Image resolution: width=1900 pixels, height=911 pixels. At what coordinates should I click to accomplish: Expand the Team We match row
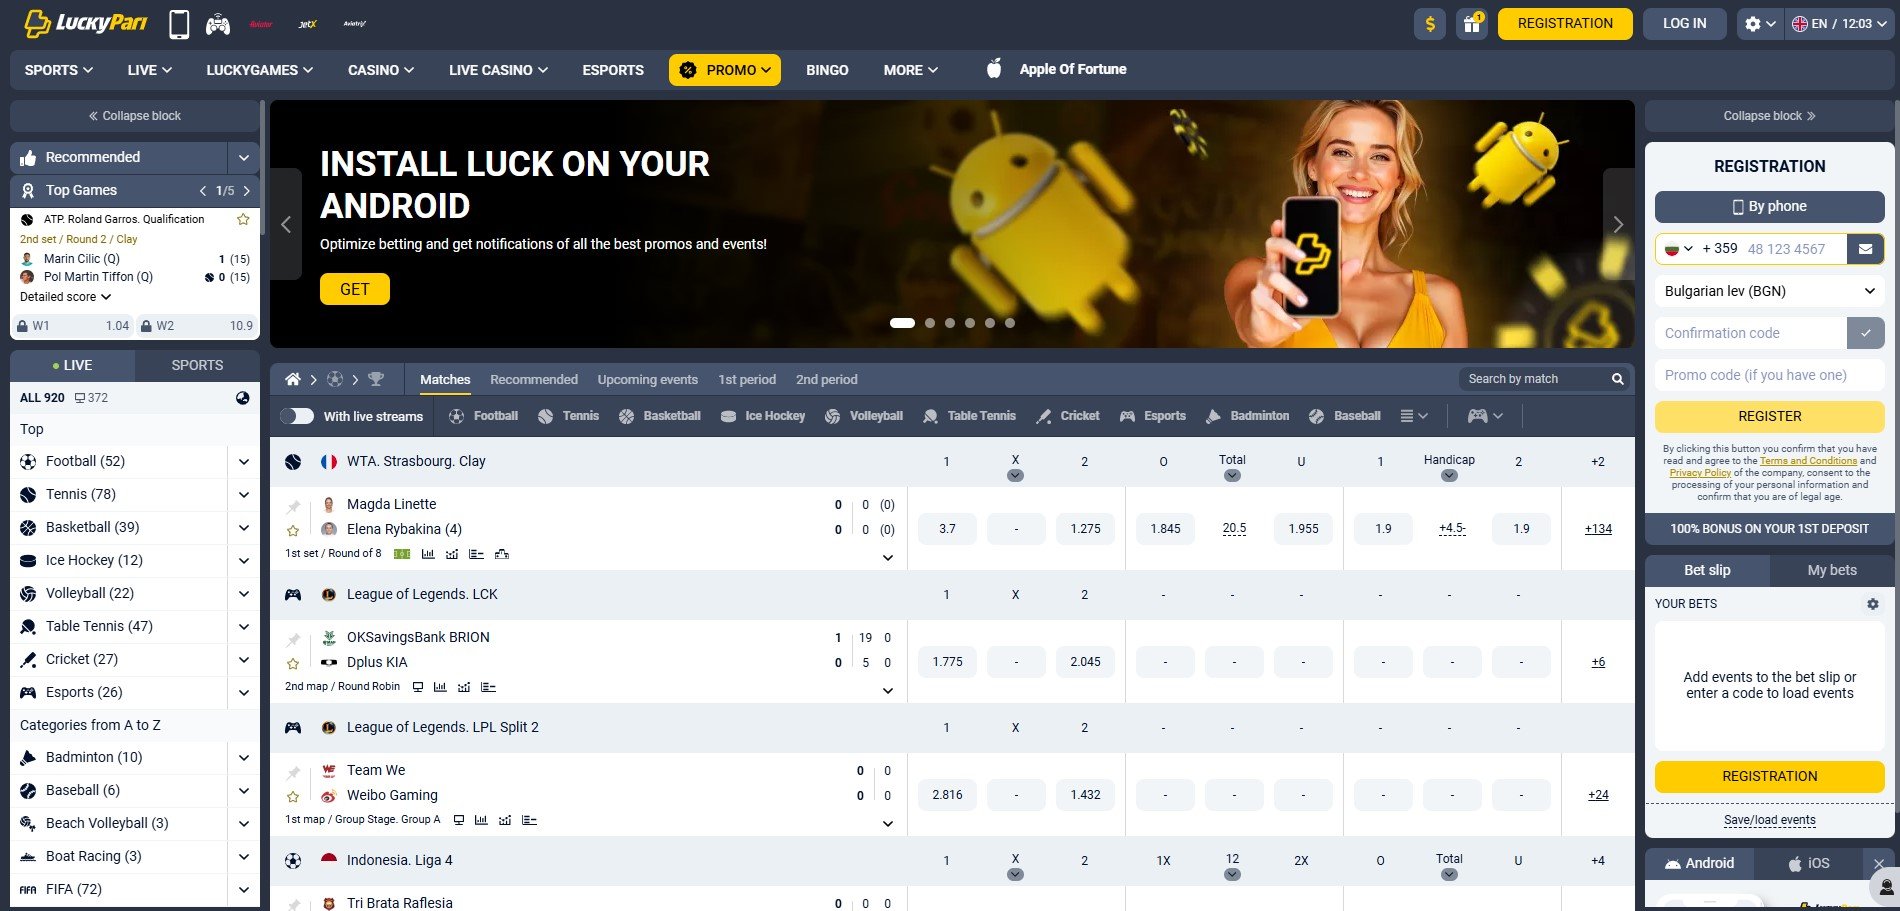[887, 824]
